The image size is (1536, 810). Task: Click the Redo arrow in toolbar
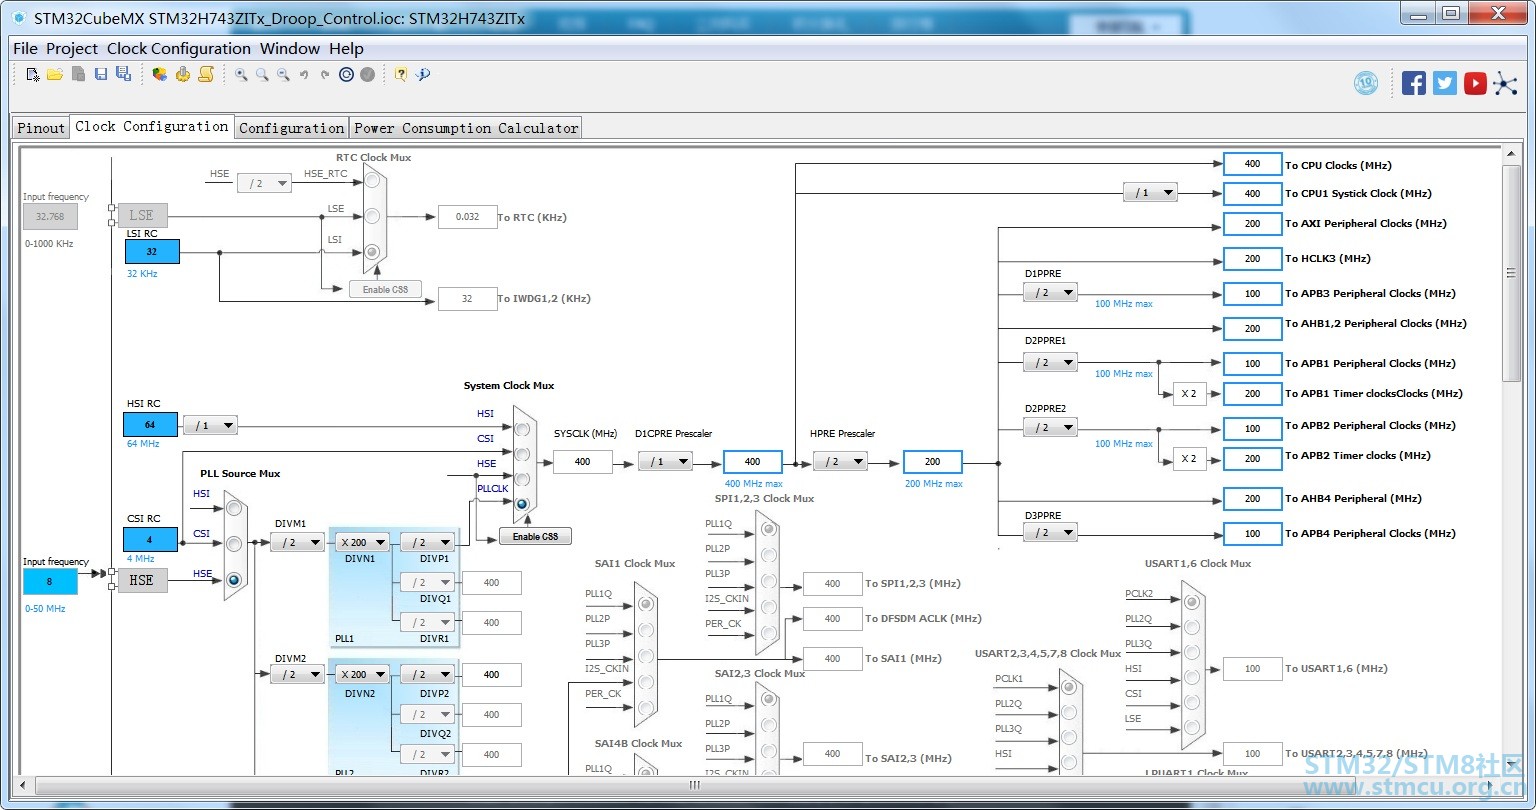pyautogui.click(x=325, y=74)
